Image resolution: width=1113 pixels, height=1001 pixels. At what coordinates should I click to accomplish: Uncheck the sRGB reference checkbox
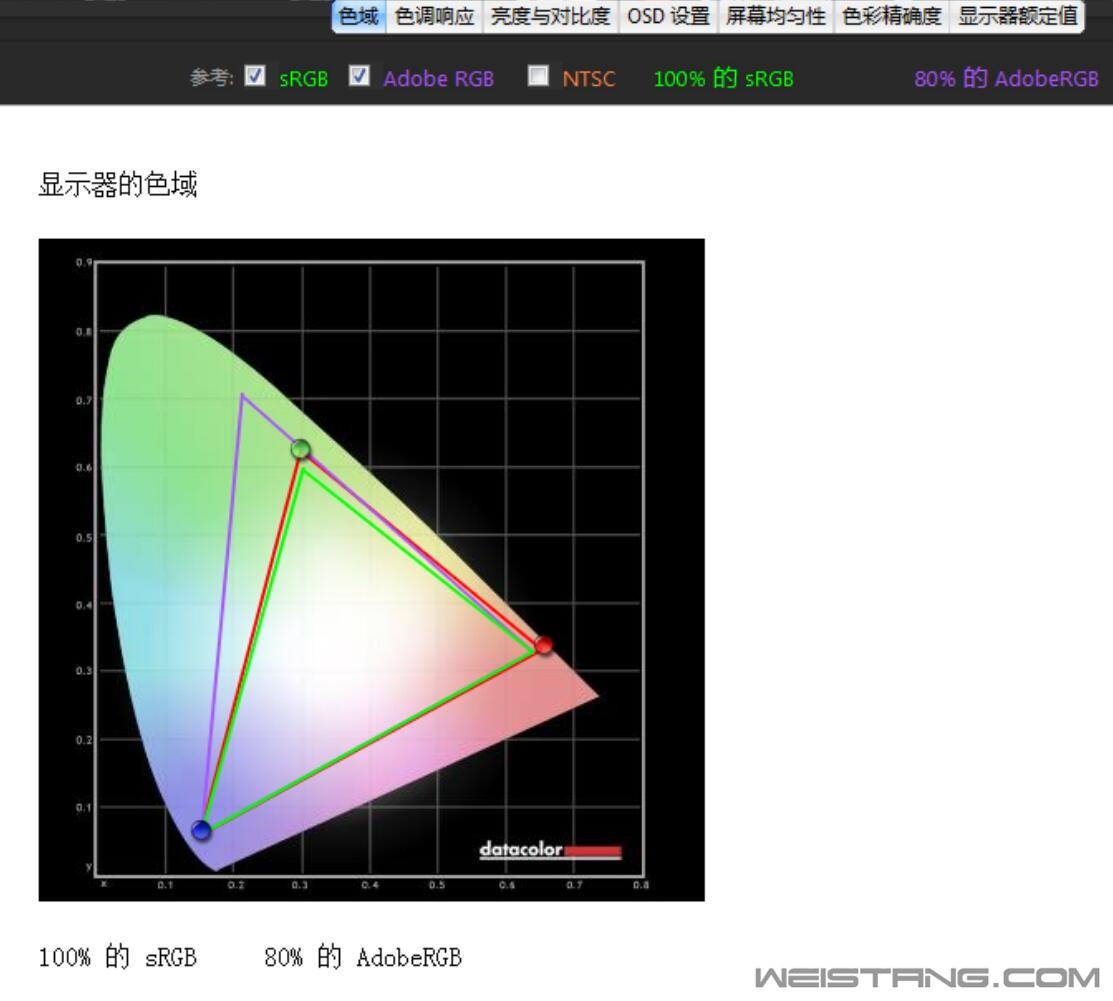pyautogui.click(x=256, y=76)
